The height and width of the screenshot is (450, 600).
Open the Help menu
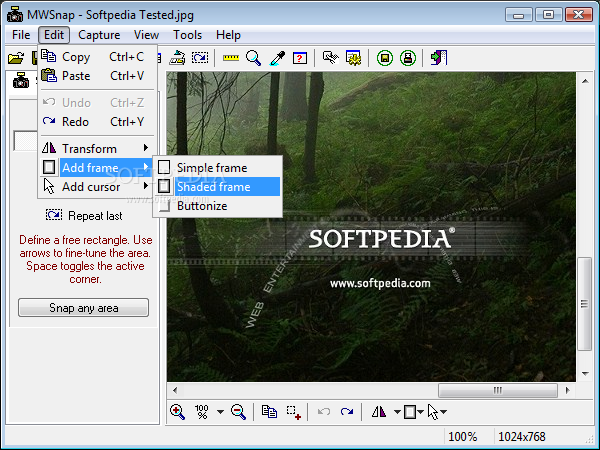pos(228,35)
